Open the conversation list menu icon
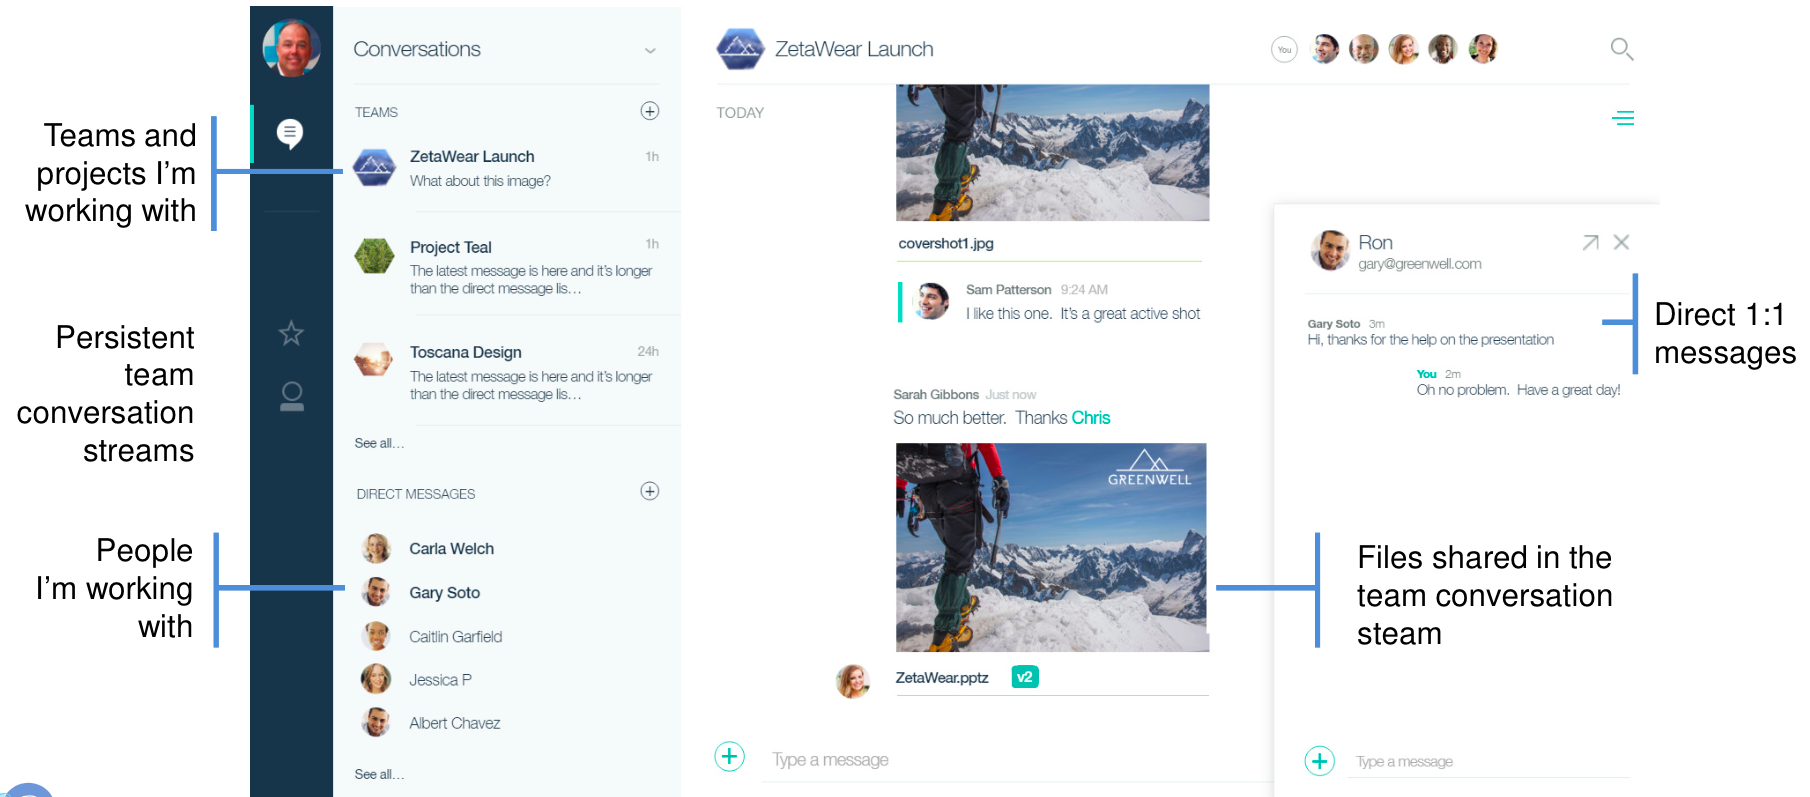Image resolution: width=1810 pixels, height=797 pixels. [x=1622, y=118]
